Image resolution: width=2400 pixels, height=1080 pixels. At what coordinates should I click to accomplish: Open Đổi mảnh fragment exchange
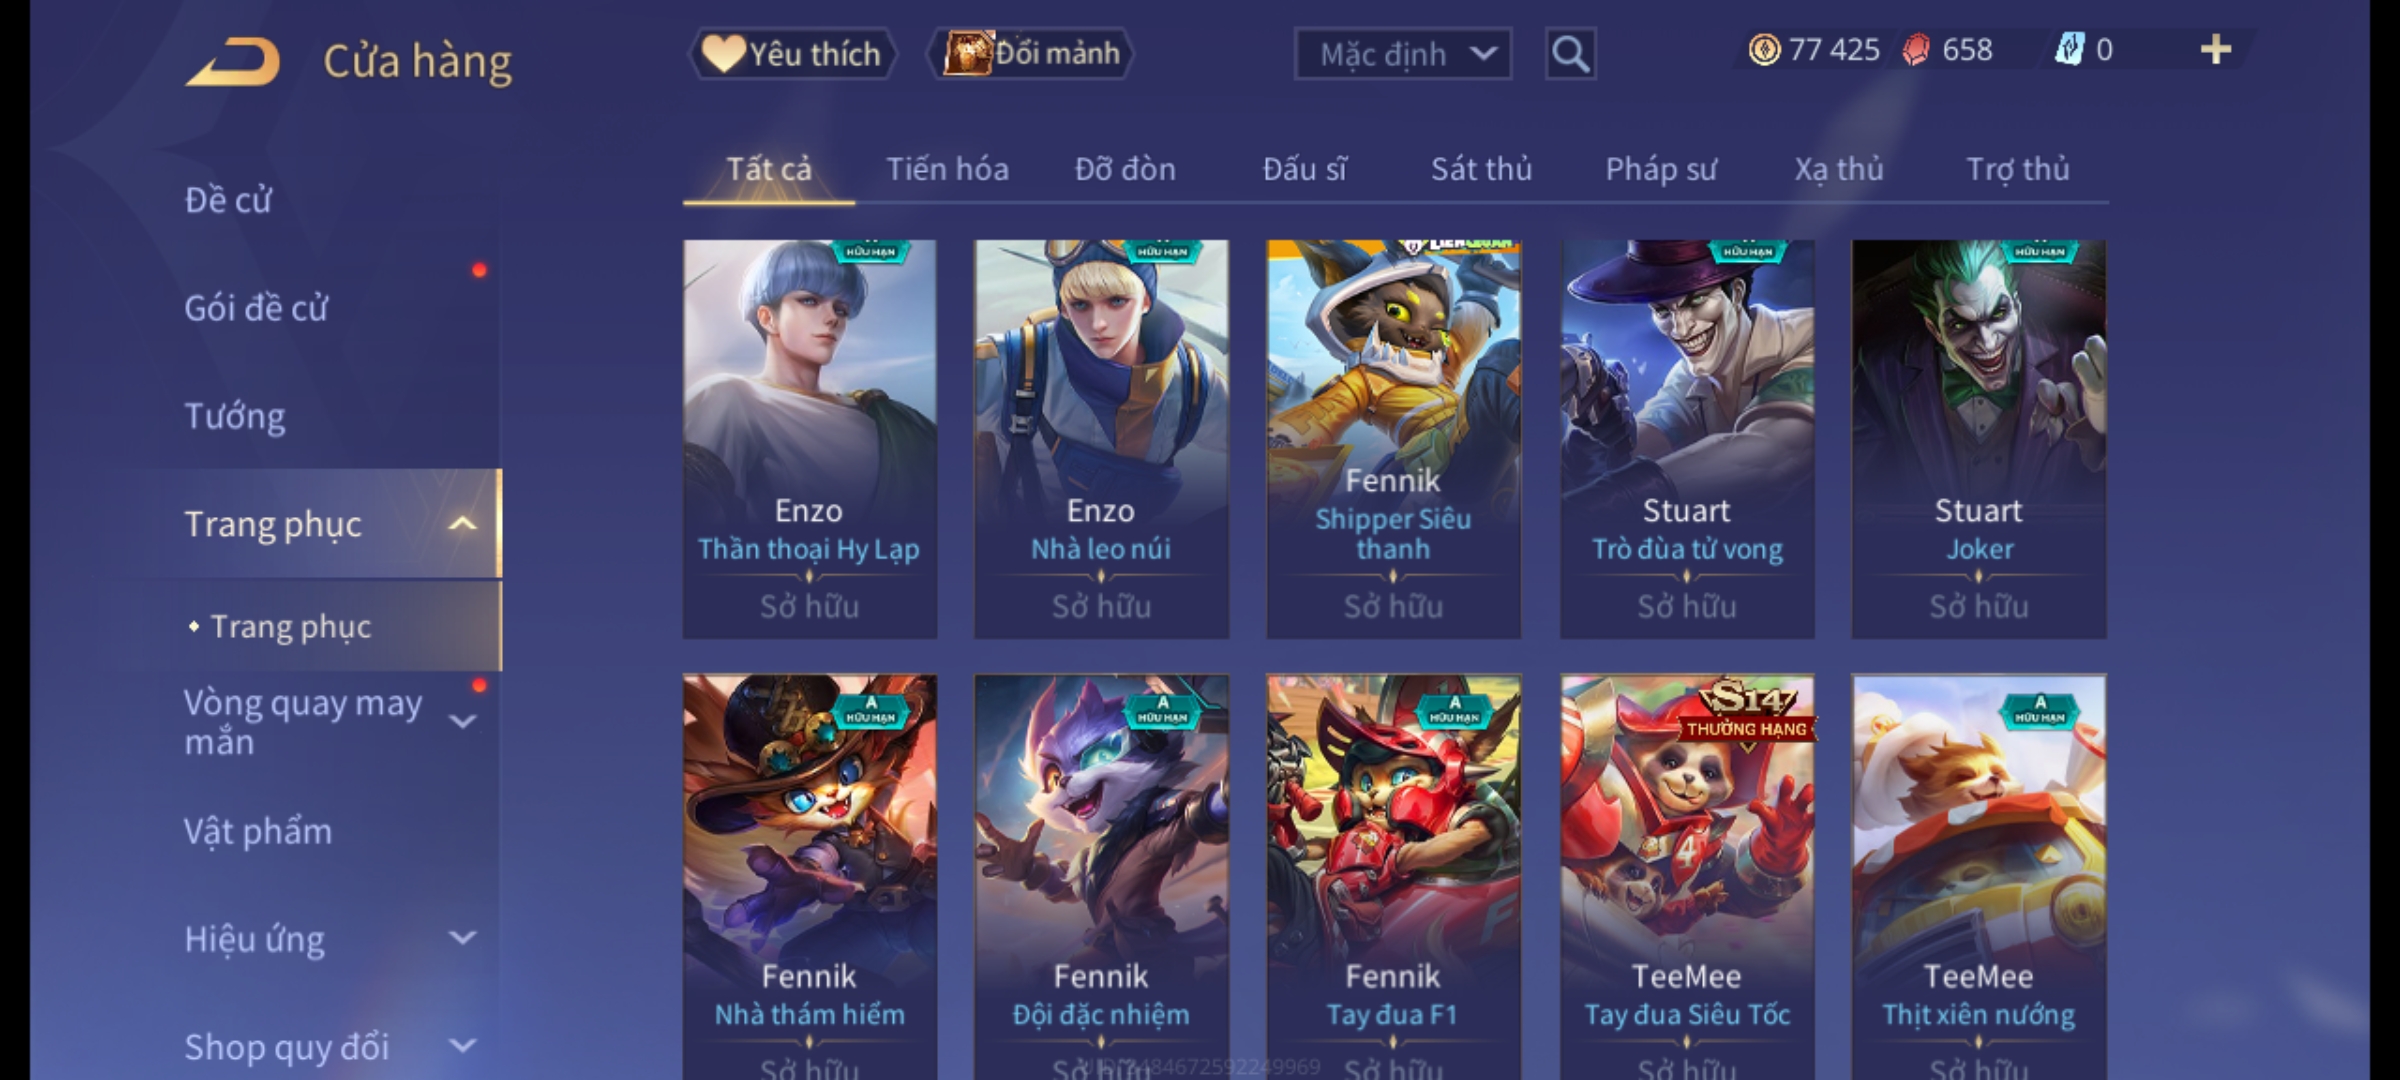point(1032,53)
